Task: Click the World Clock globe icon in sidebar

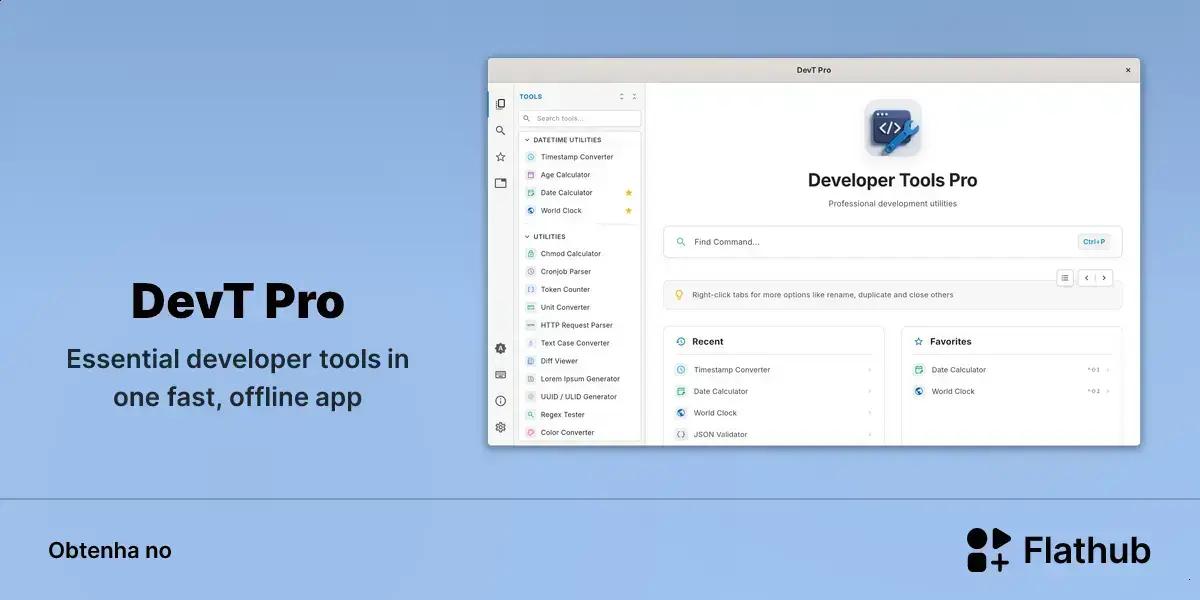Action: 531,211
